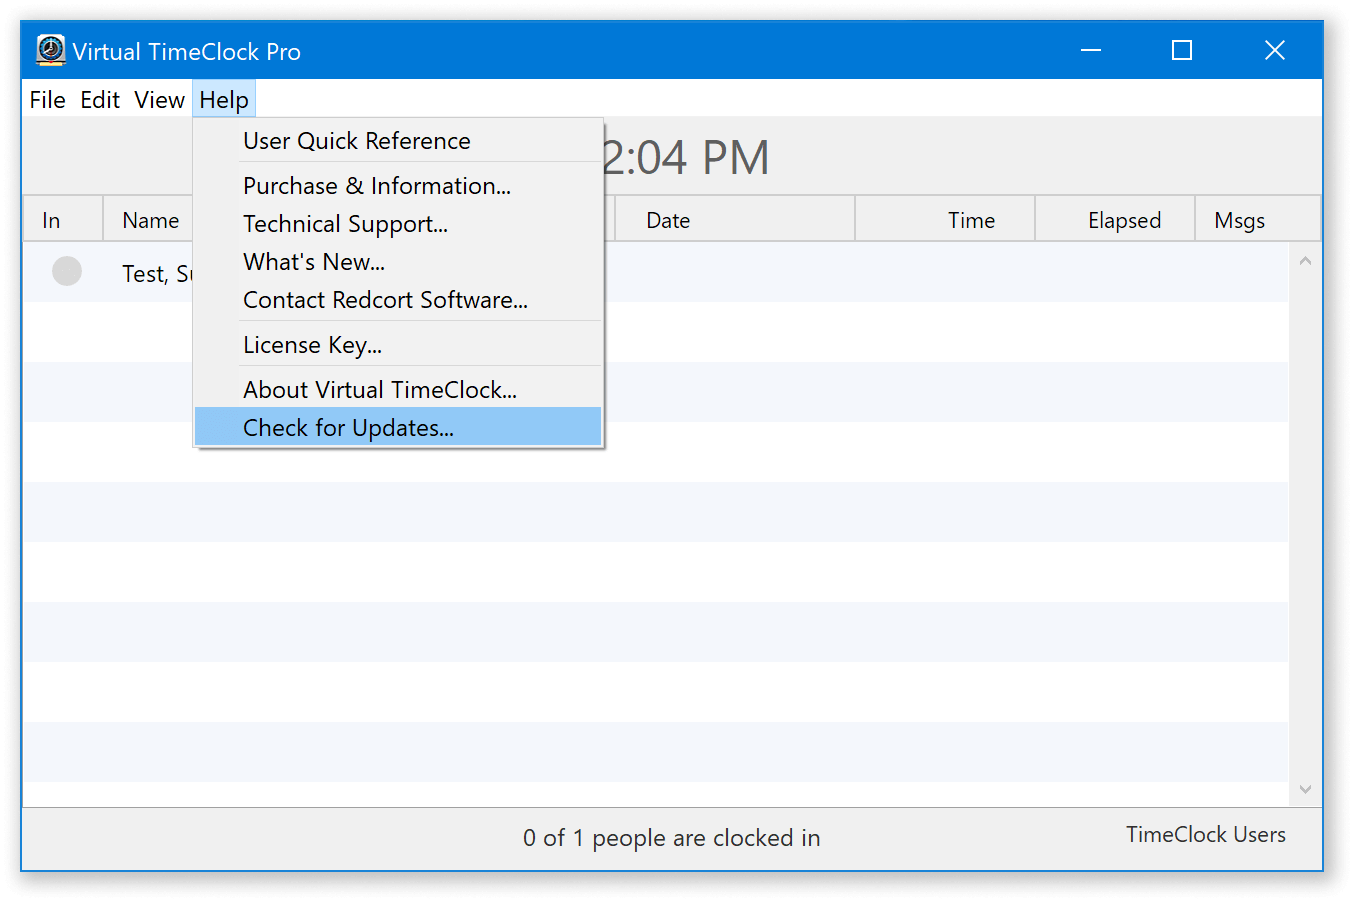Sort by the Time column header
This screenshot has height=902, width=1354.
point(945,220)
